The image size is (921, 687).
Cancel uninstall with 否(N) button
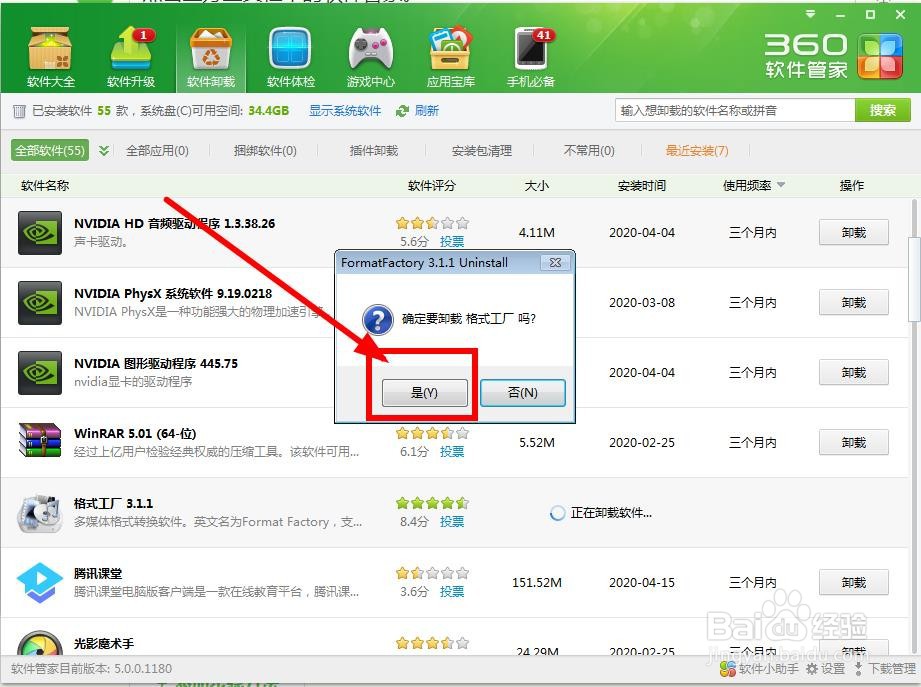point(523,393)
